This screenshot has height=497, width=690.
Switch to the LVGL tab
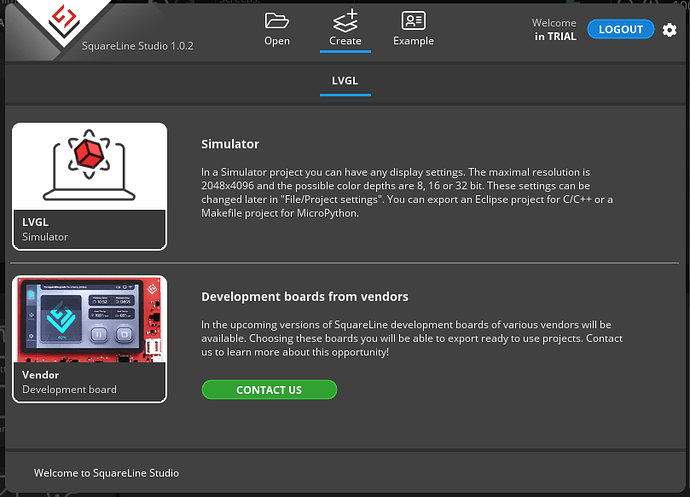click(345, 81)
